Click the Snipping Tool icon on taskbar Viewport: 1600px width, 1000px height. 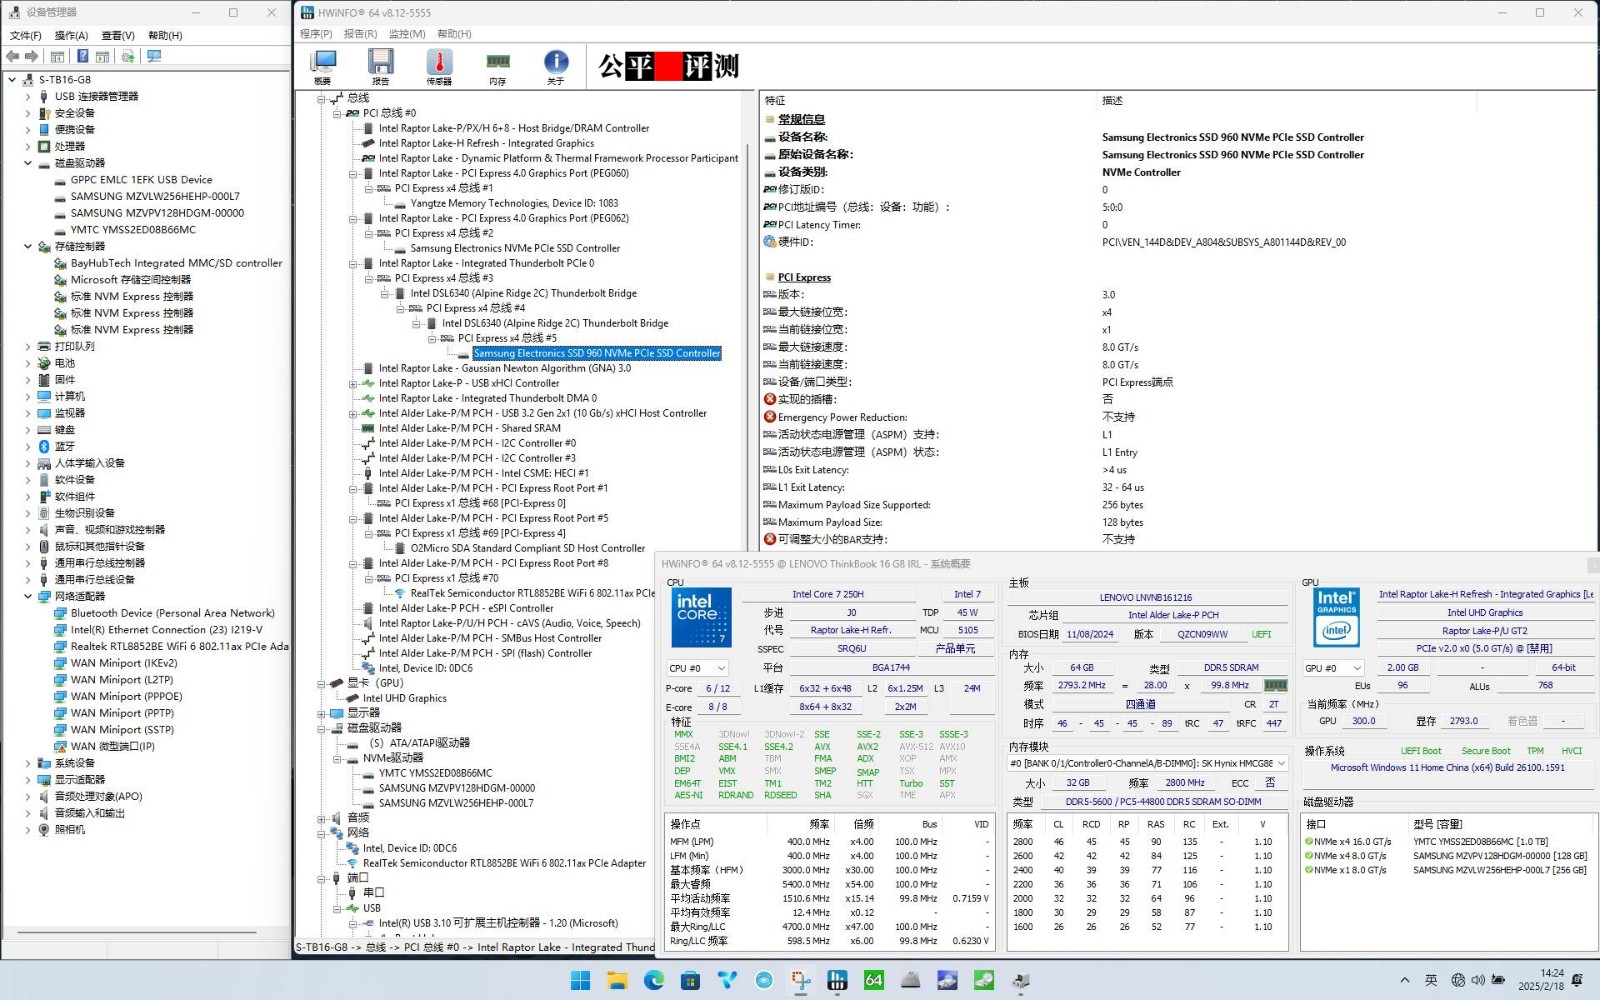point(800,981)
